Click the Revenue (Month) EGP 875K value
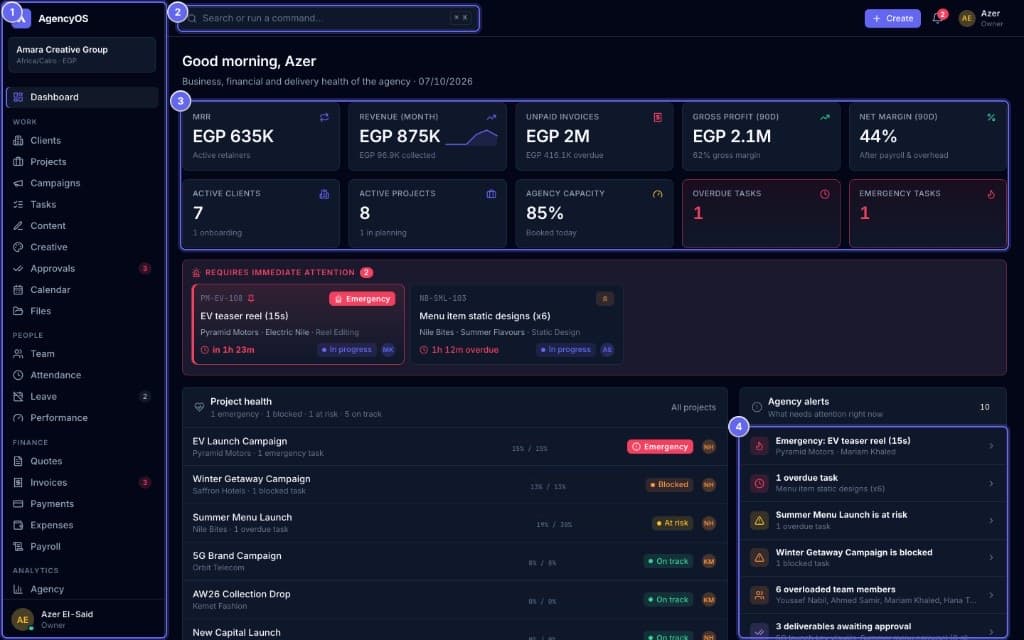1024x640 pixels. pos(400,136)
